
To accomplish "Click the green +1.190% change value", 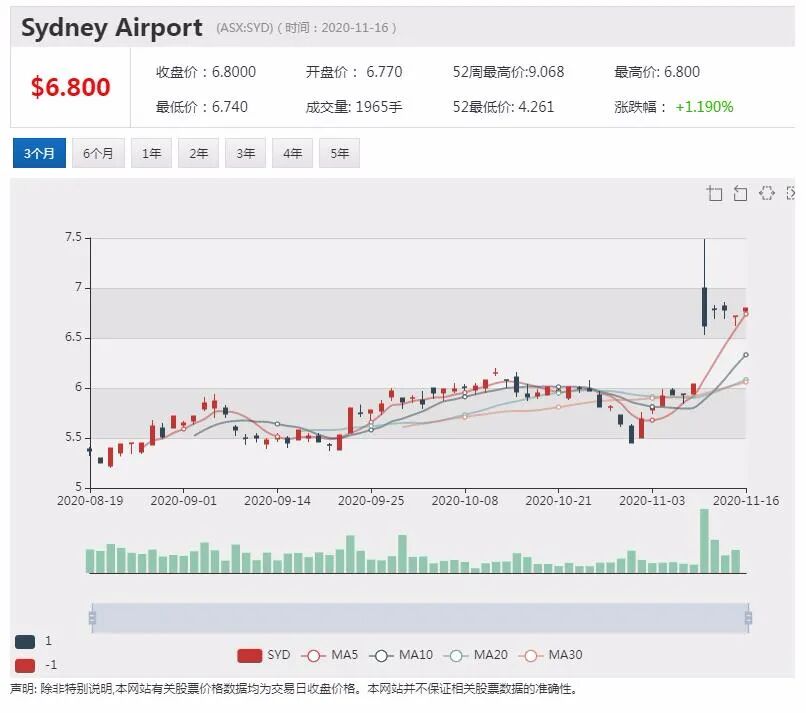I will point(704,107).
